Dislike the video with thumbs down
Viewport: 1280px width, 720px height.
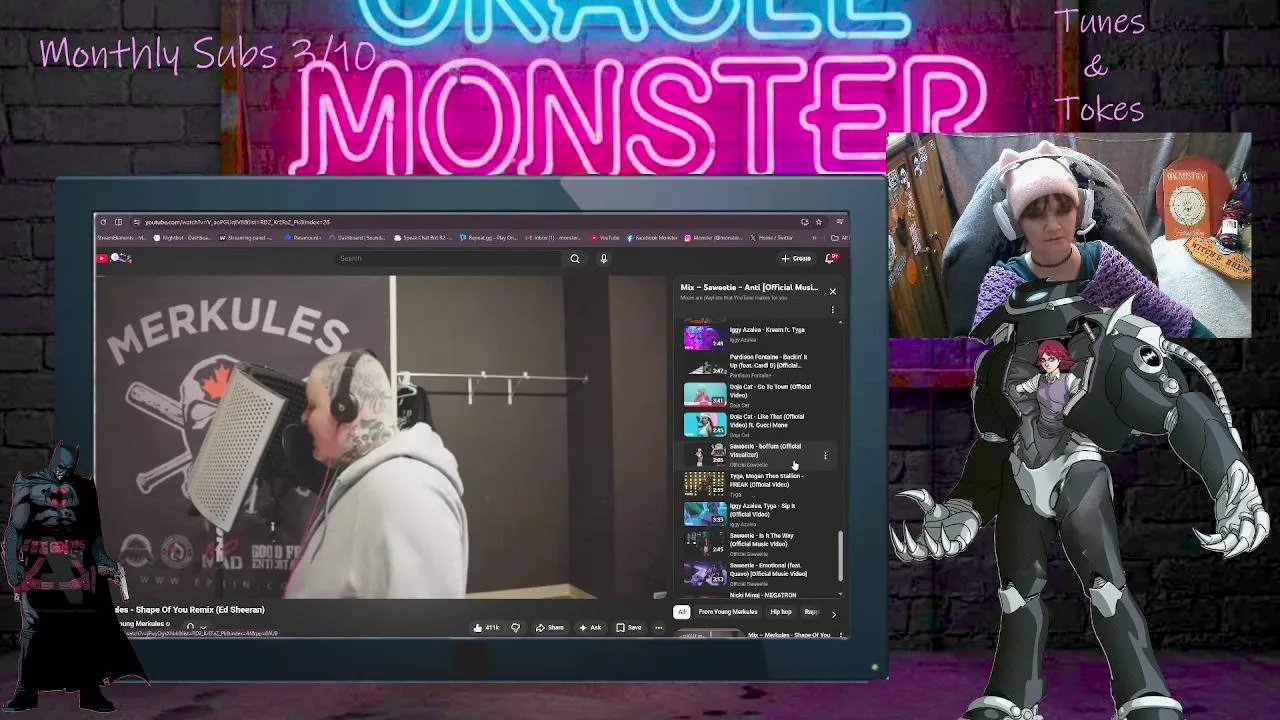[x=515, y=628]
